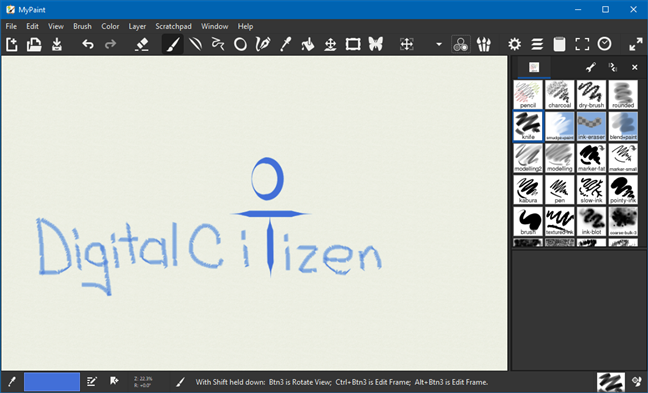Click the status bar eyedropper icon
648x393 pixels.
12,382
